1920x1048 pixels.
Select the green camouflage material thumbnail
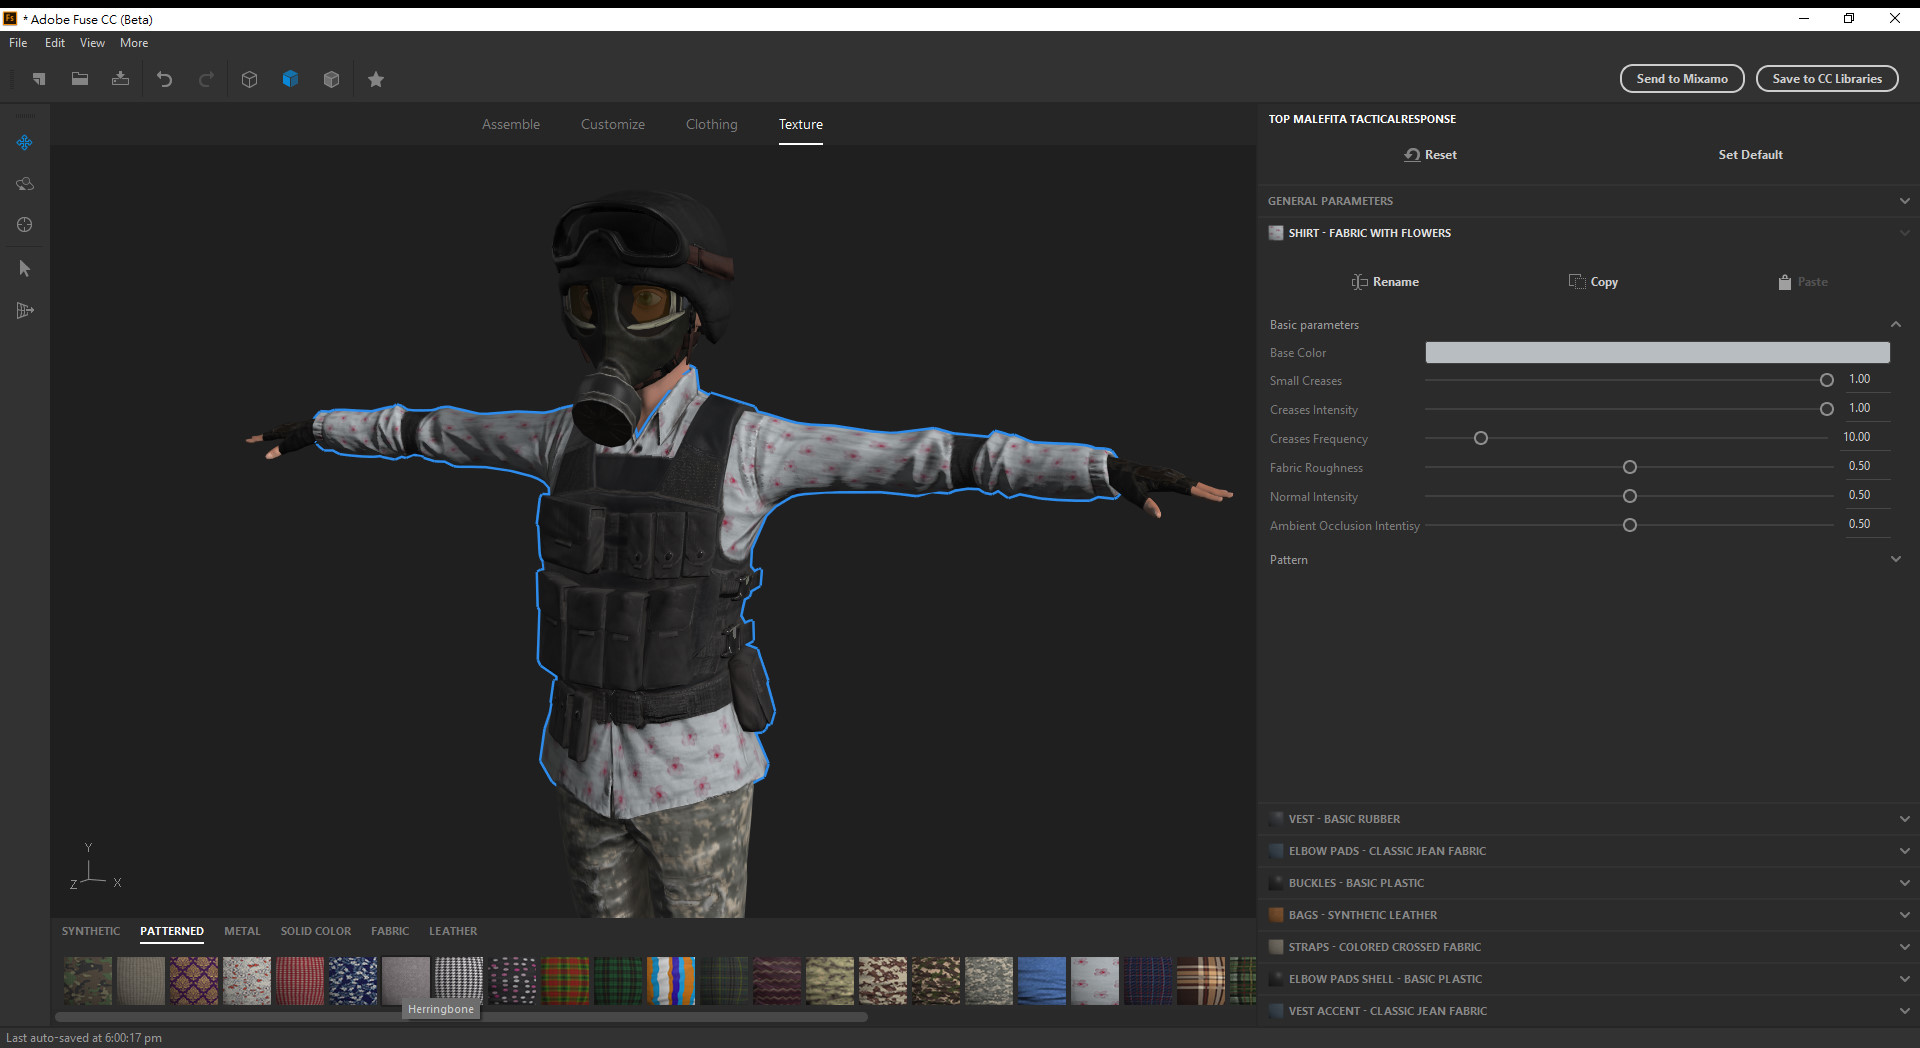(88, 981)
